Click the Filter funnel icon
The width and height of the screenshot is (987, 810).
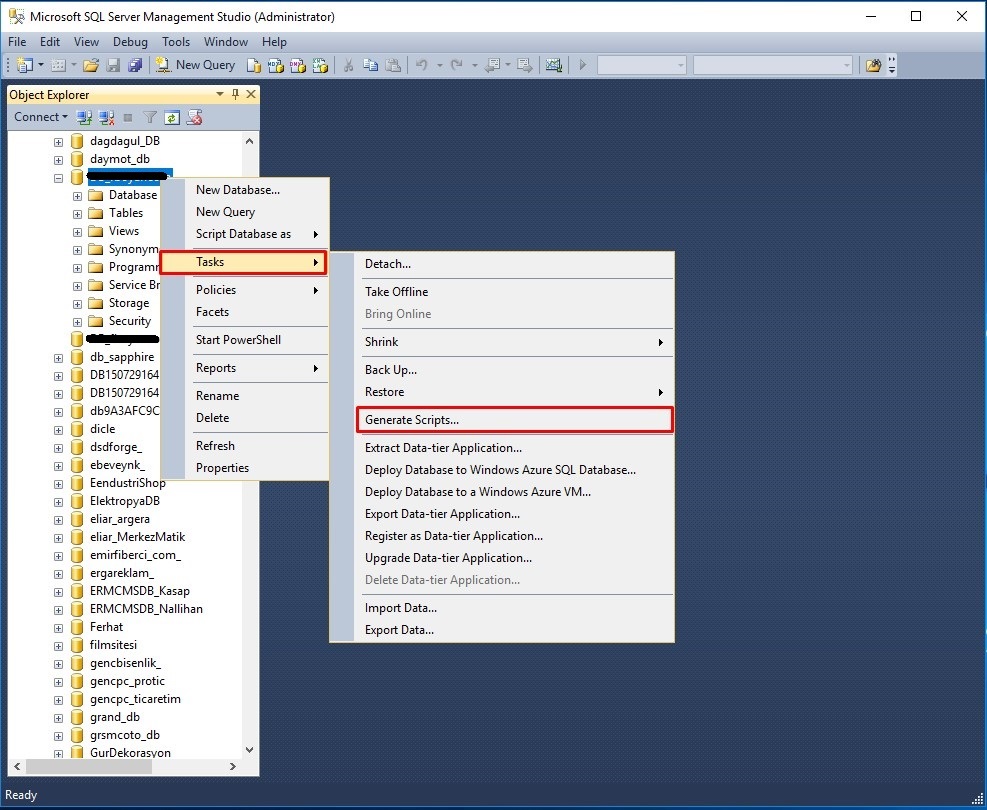tap(150, 117)
